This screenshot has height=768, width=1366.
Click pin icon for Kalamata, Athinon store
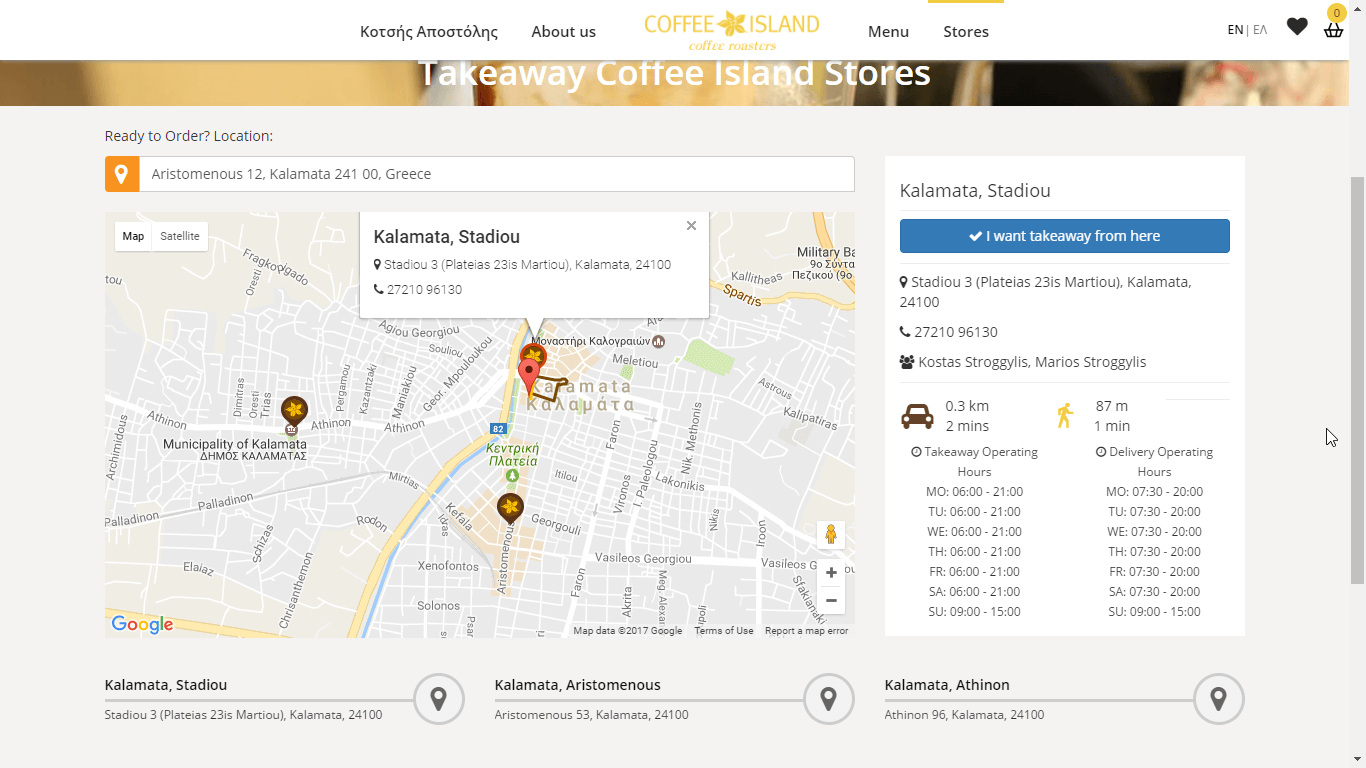click(x=1218, y=698)
